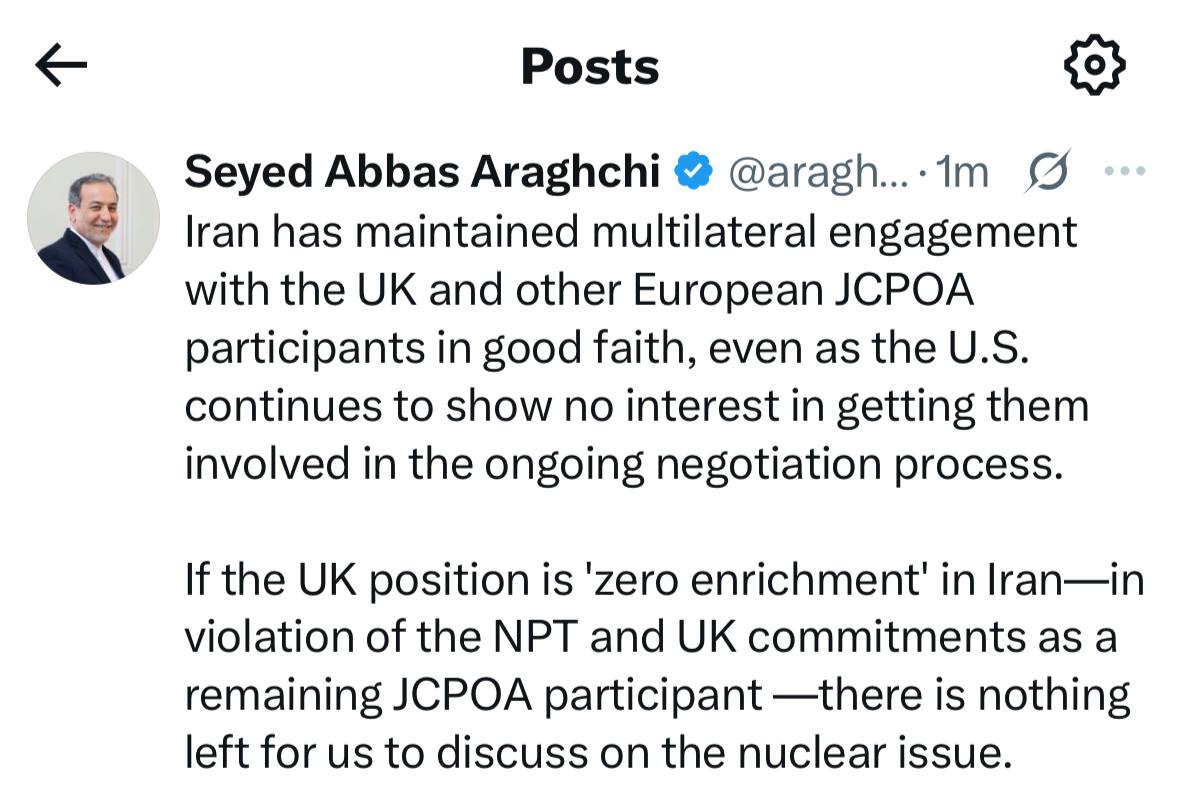Click the paragraph starting "Iran has maintained"
Image resolution: width=1179 pixels, height=786 pixels.
click(630, 349)
